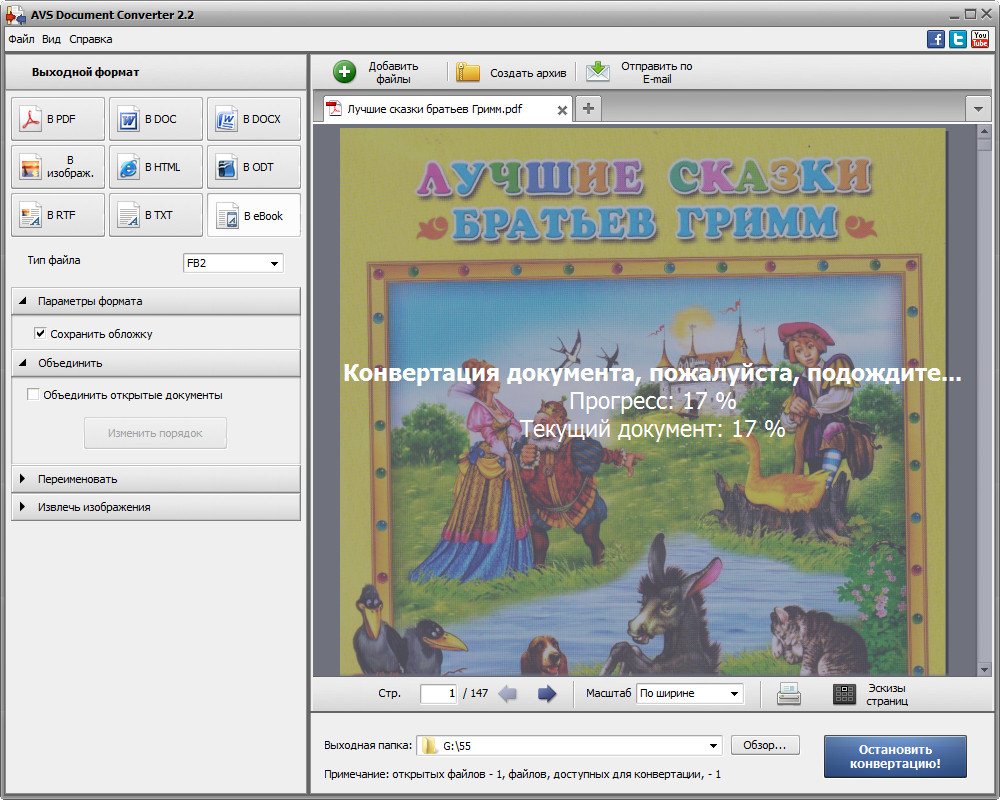
Task: Select the ODT output format button
Action: [x=254, y=167]
